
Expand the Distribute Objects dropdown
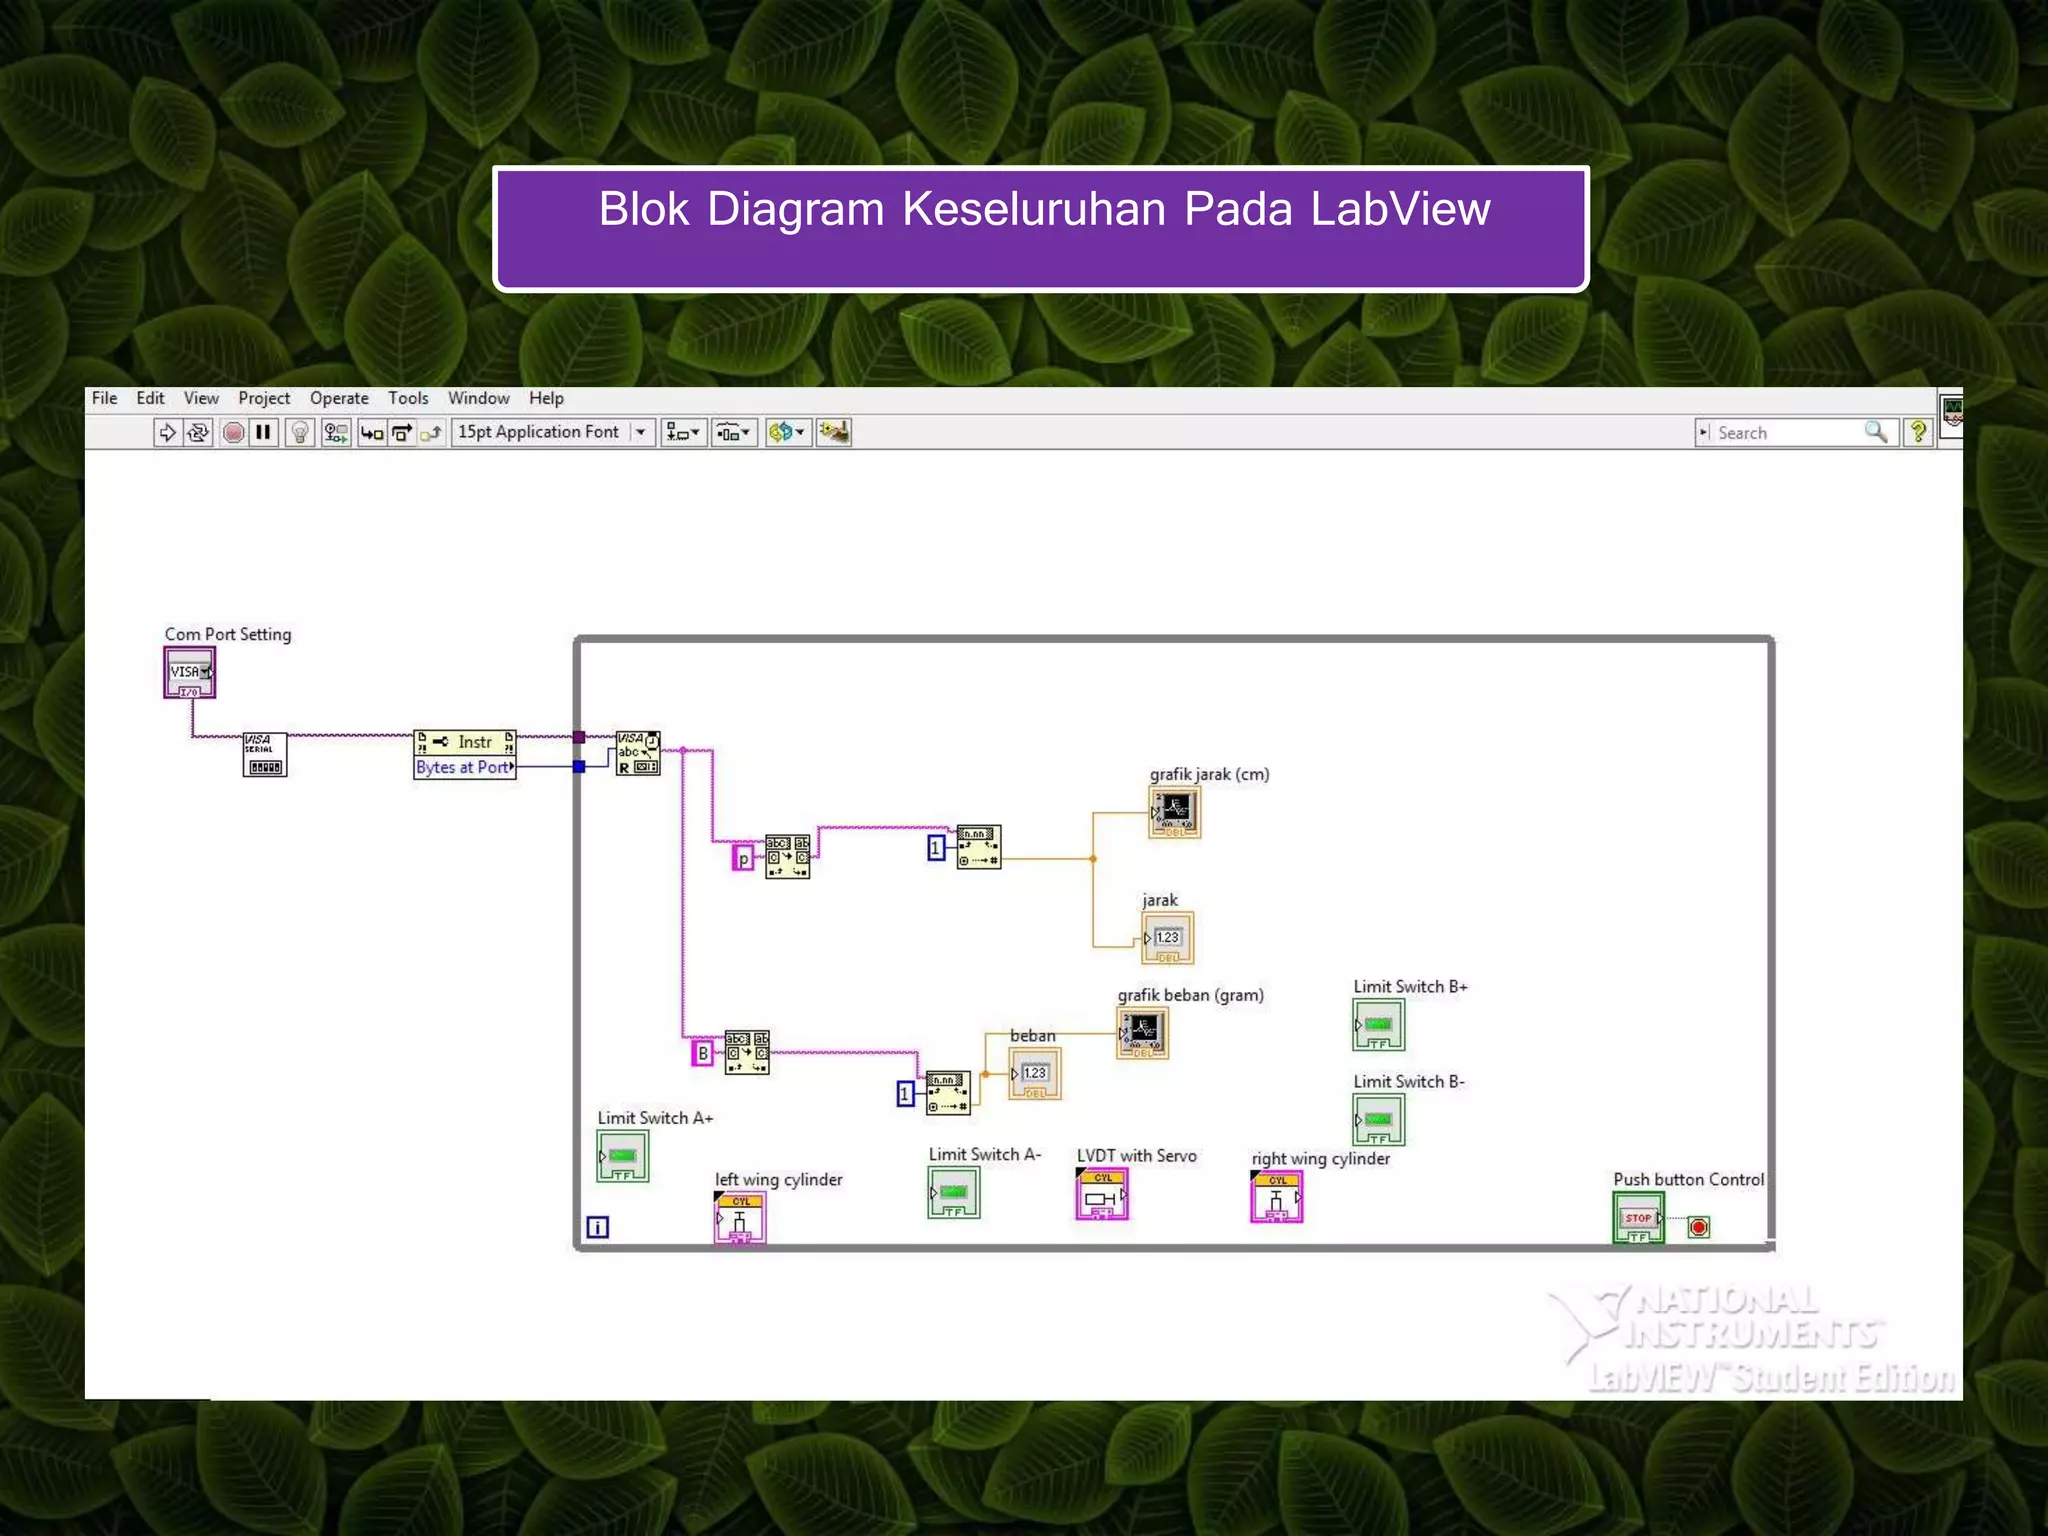(734, 432)
